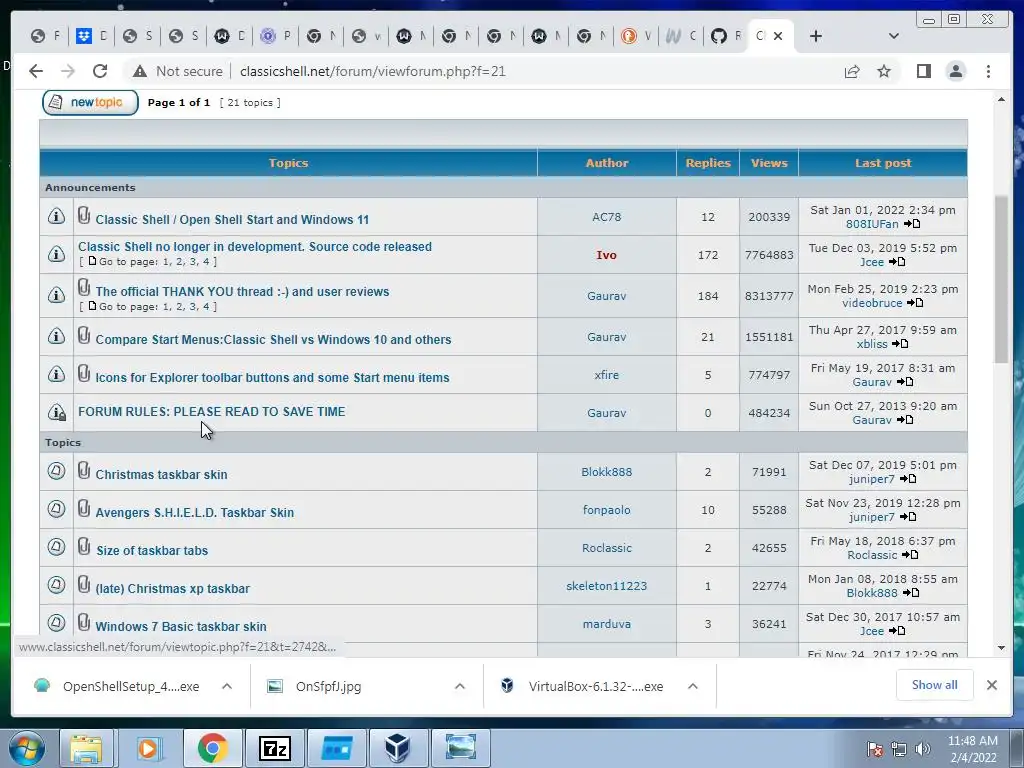Open 7-Zip from taskbar
This screenshot has height=768, width=1024.
click(274, 748)
